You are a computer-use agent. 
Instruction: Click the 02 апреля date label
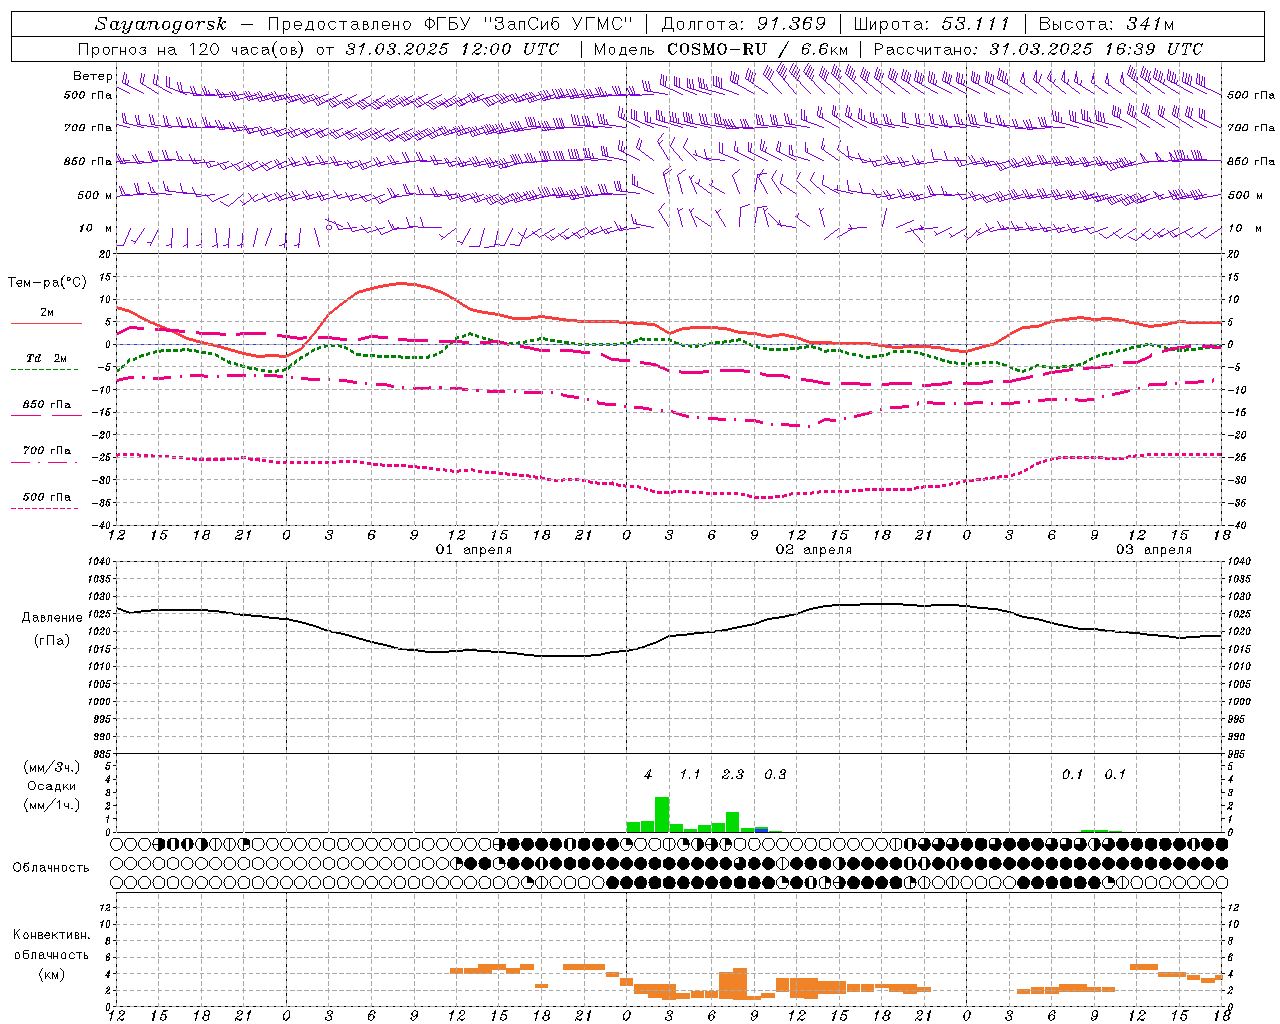point(814,550)
